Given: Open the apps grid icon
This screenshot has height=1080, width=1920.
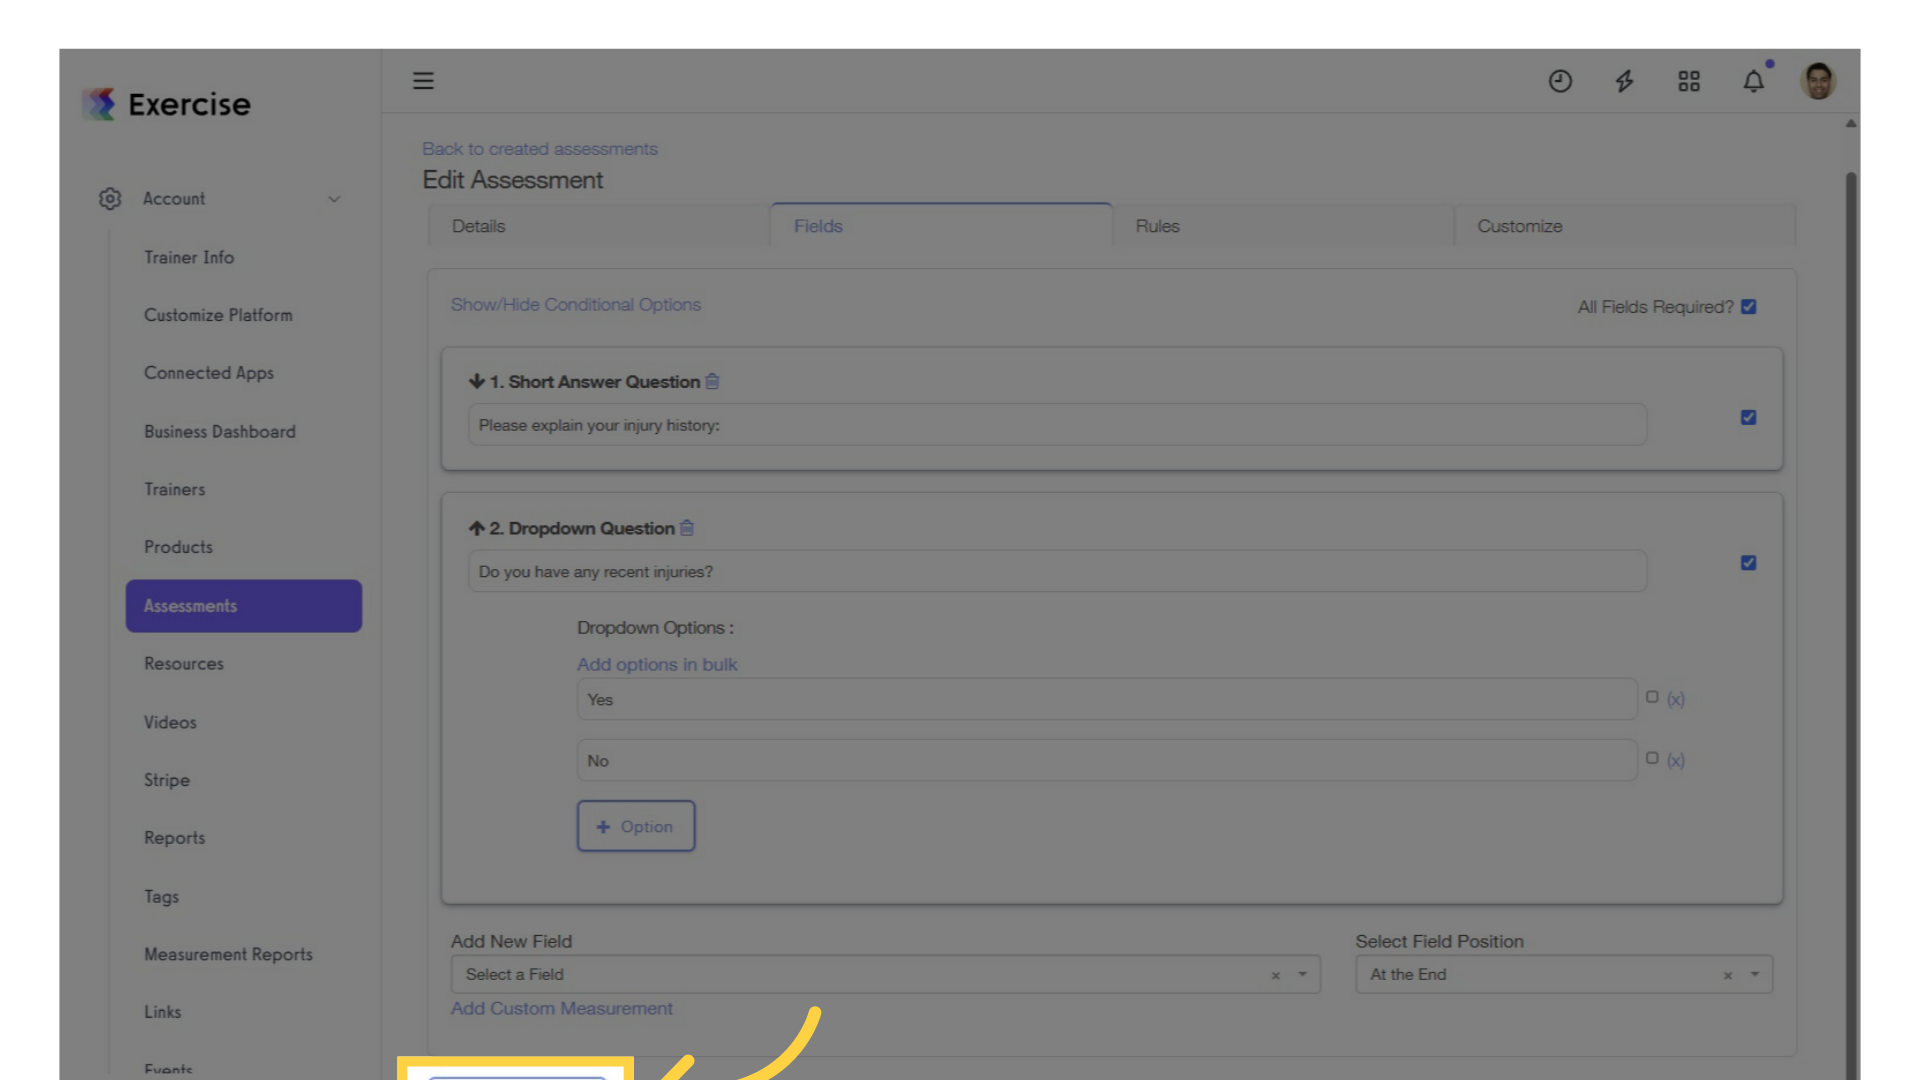Looking at the screenshot, I should pyautogui.click(x=1689, y=81).
